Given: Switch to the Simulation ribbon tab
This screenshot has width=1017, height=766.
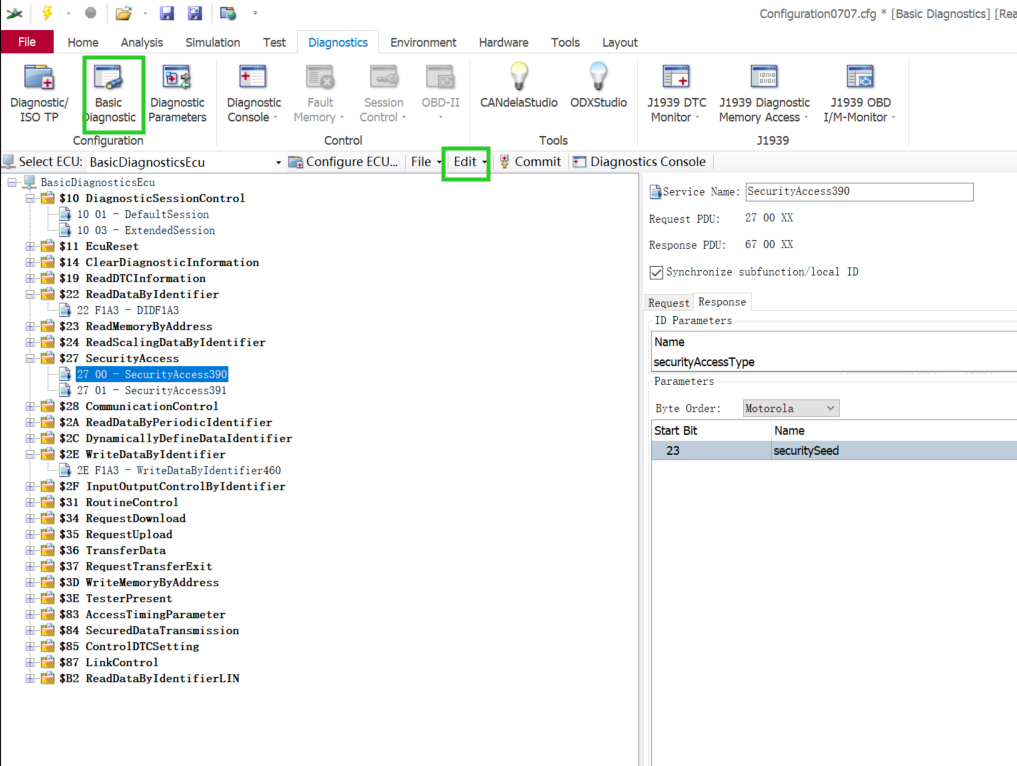Looking at the screenshot, I should click(x=213, y=43).
